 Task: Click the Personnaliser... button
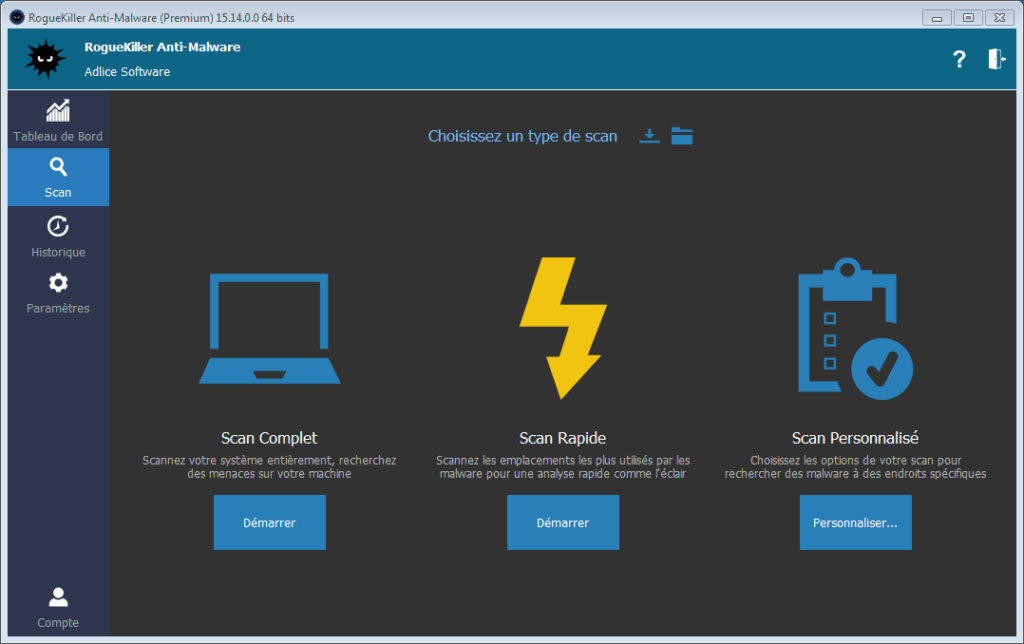855,522
